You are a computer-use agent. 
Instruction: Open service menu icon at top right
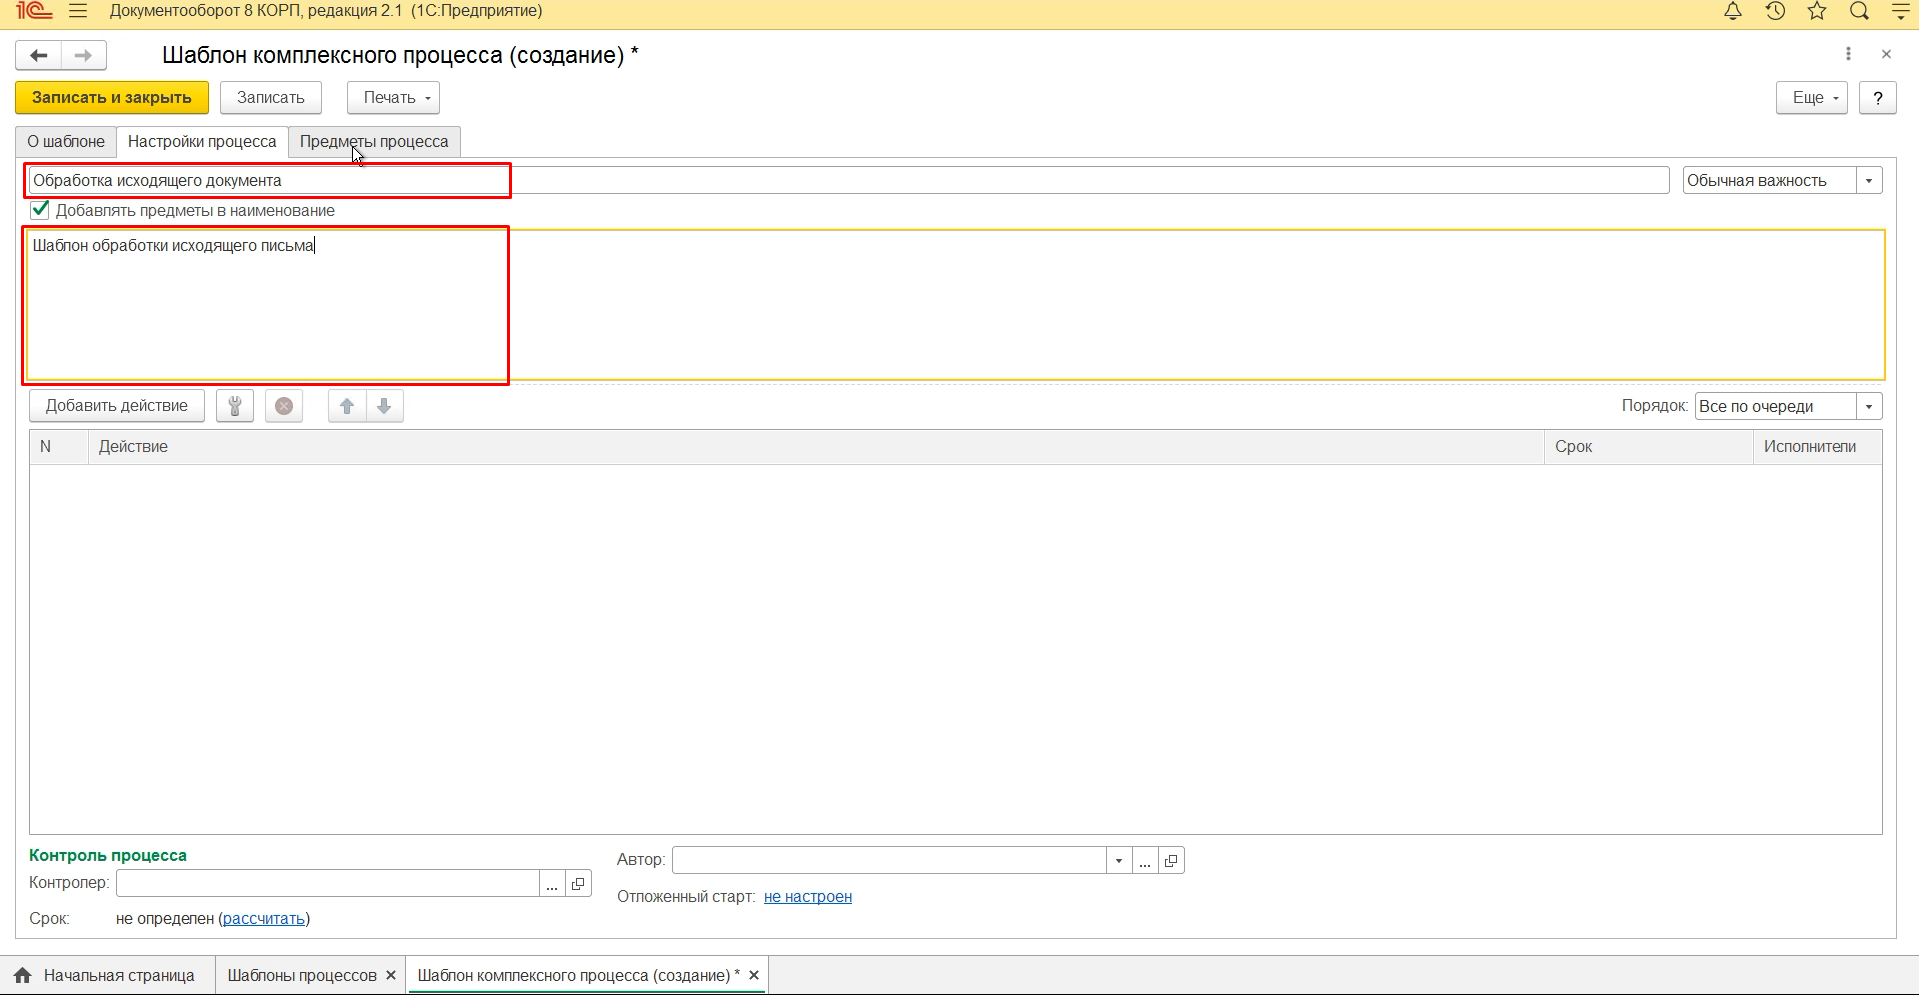(x=1901, y=11)
